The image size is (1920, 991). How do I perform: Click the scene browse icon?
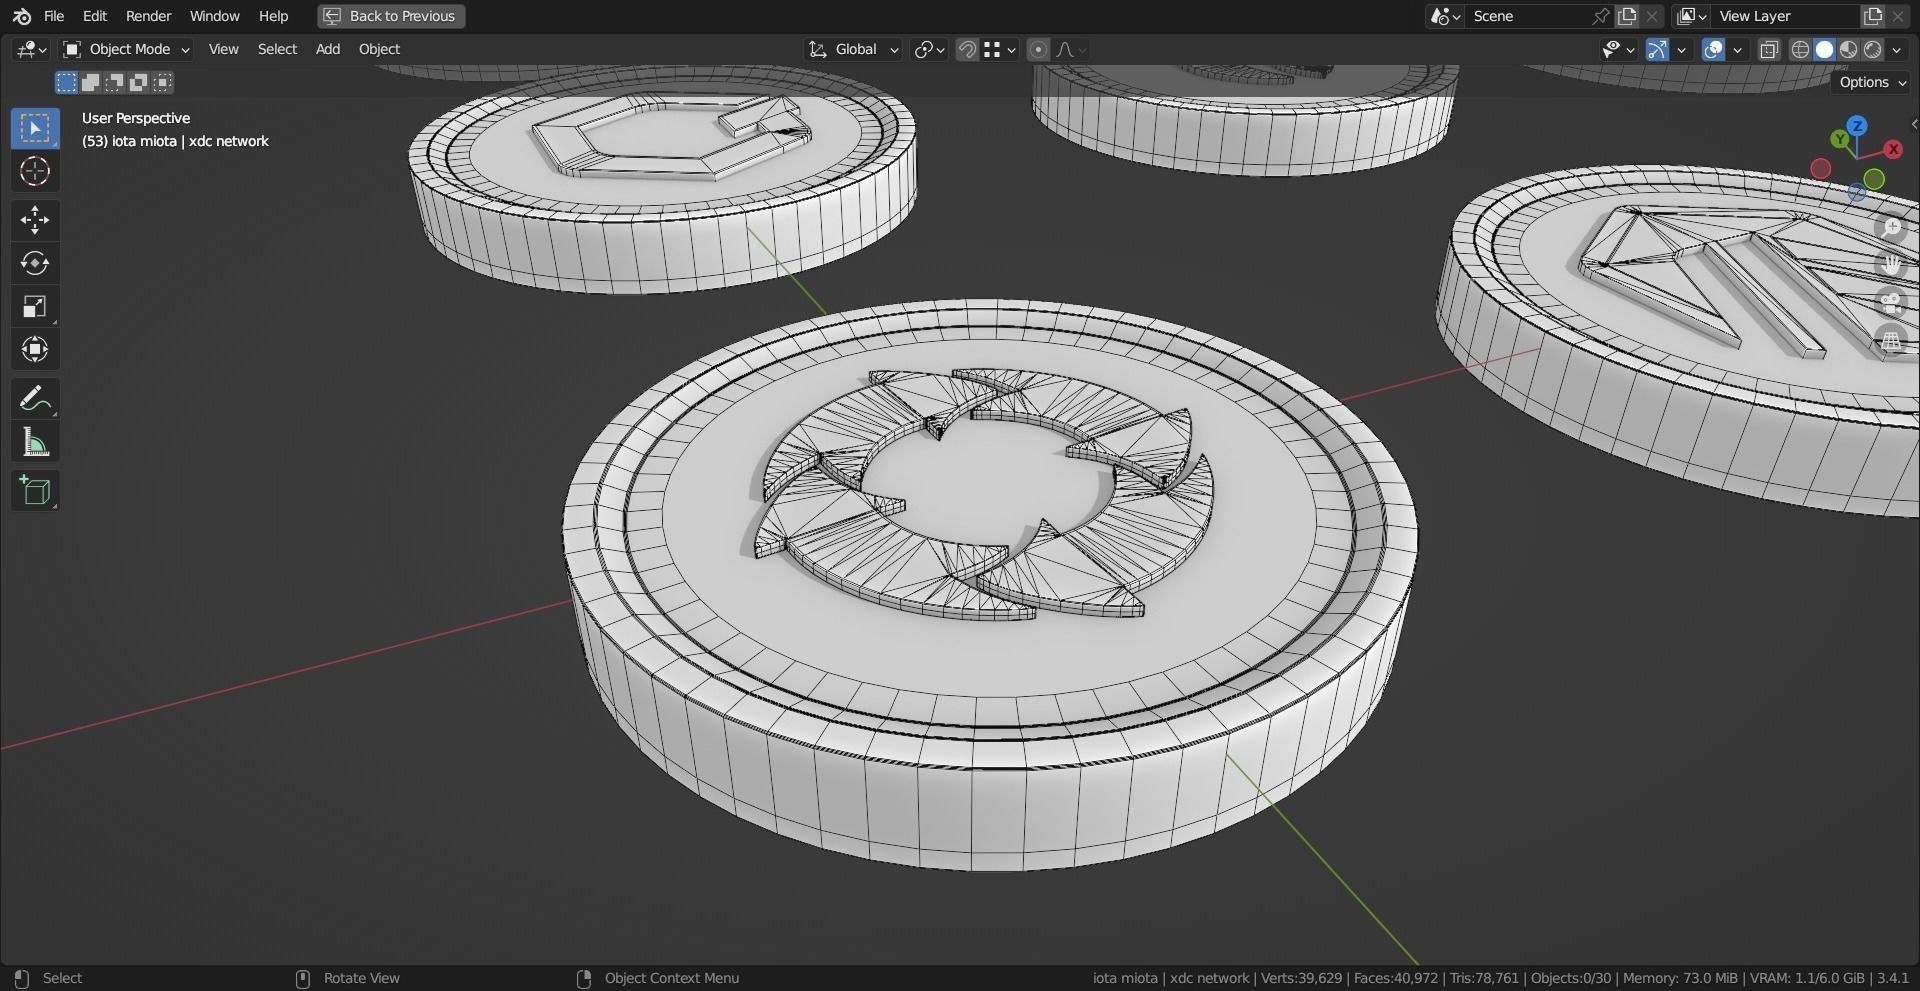point(1445,16)
